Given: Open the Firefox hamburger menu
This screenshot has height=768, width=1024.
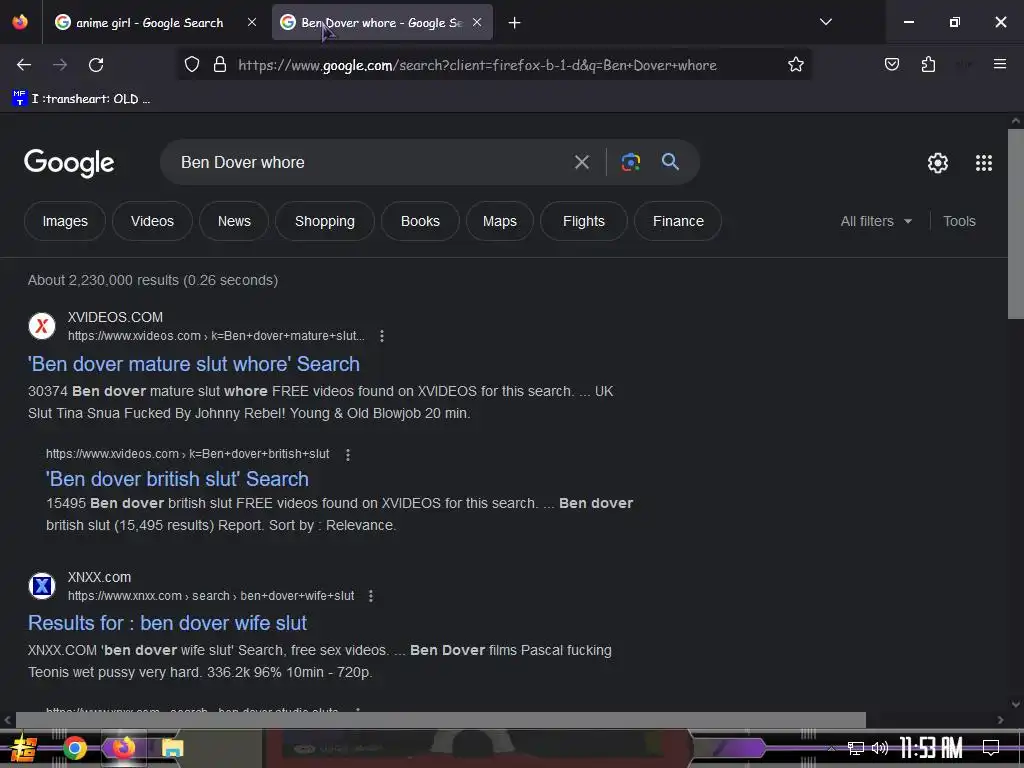Looking at the screenshot, I should point(1000,64).
